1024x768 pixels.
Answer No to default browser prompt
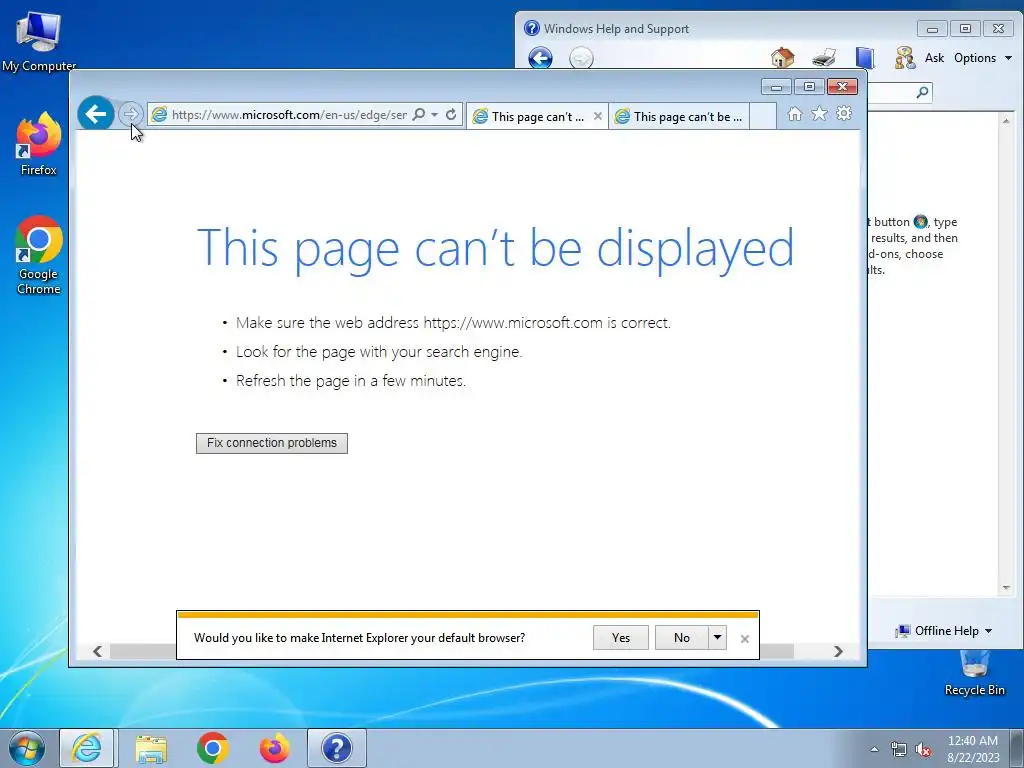(681, 637)
